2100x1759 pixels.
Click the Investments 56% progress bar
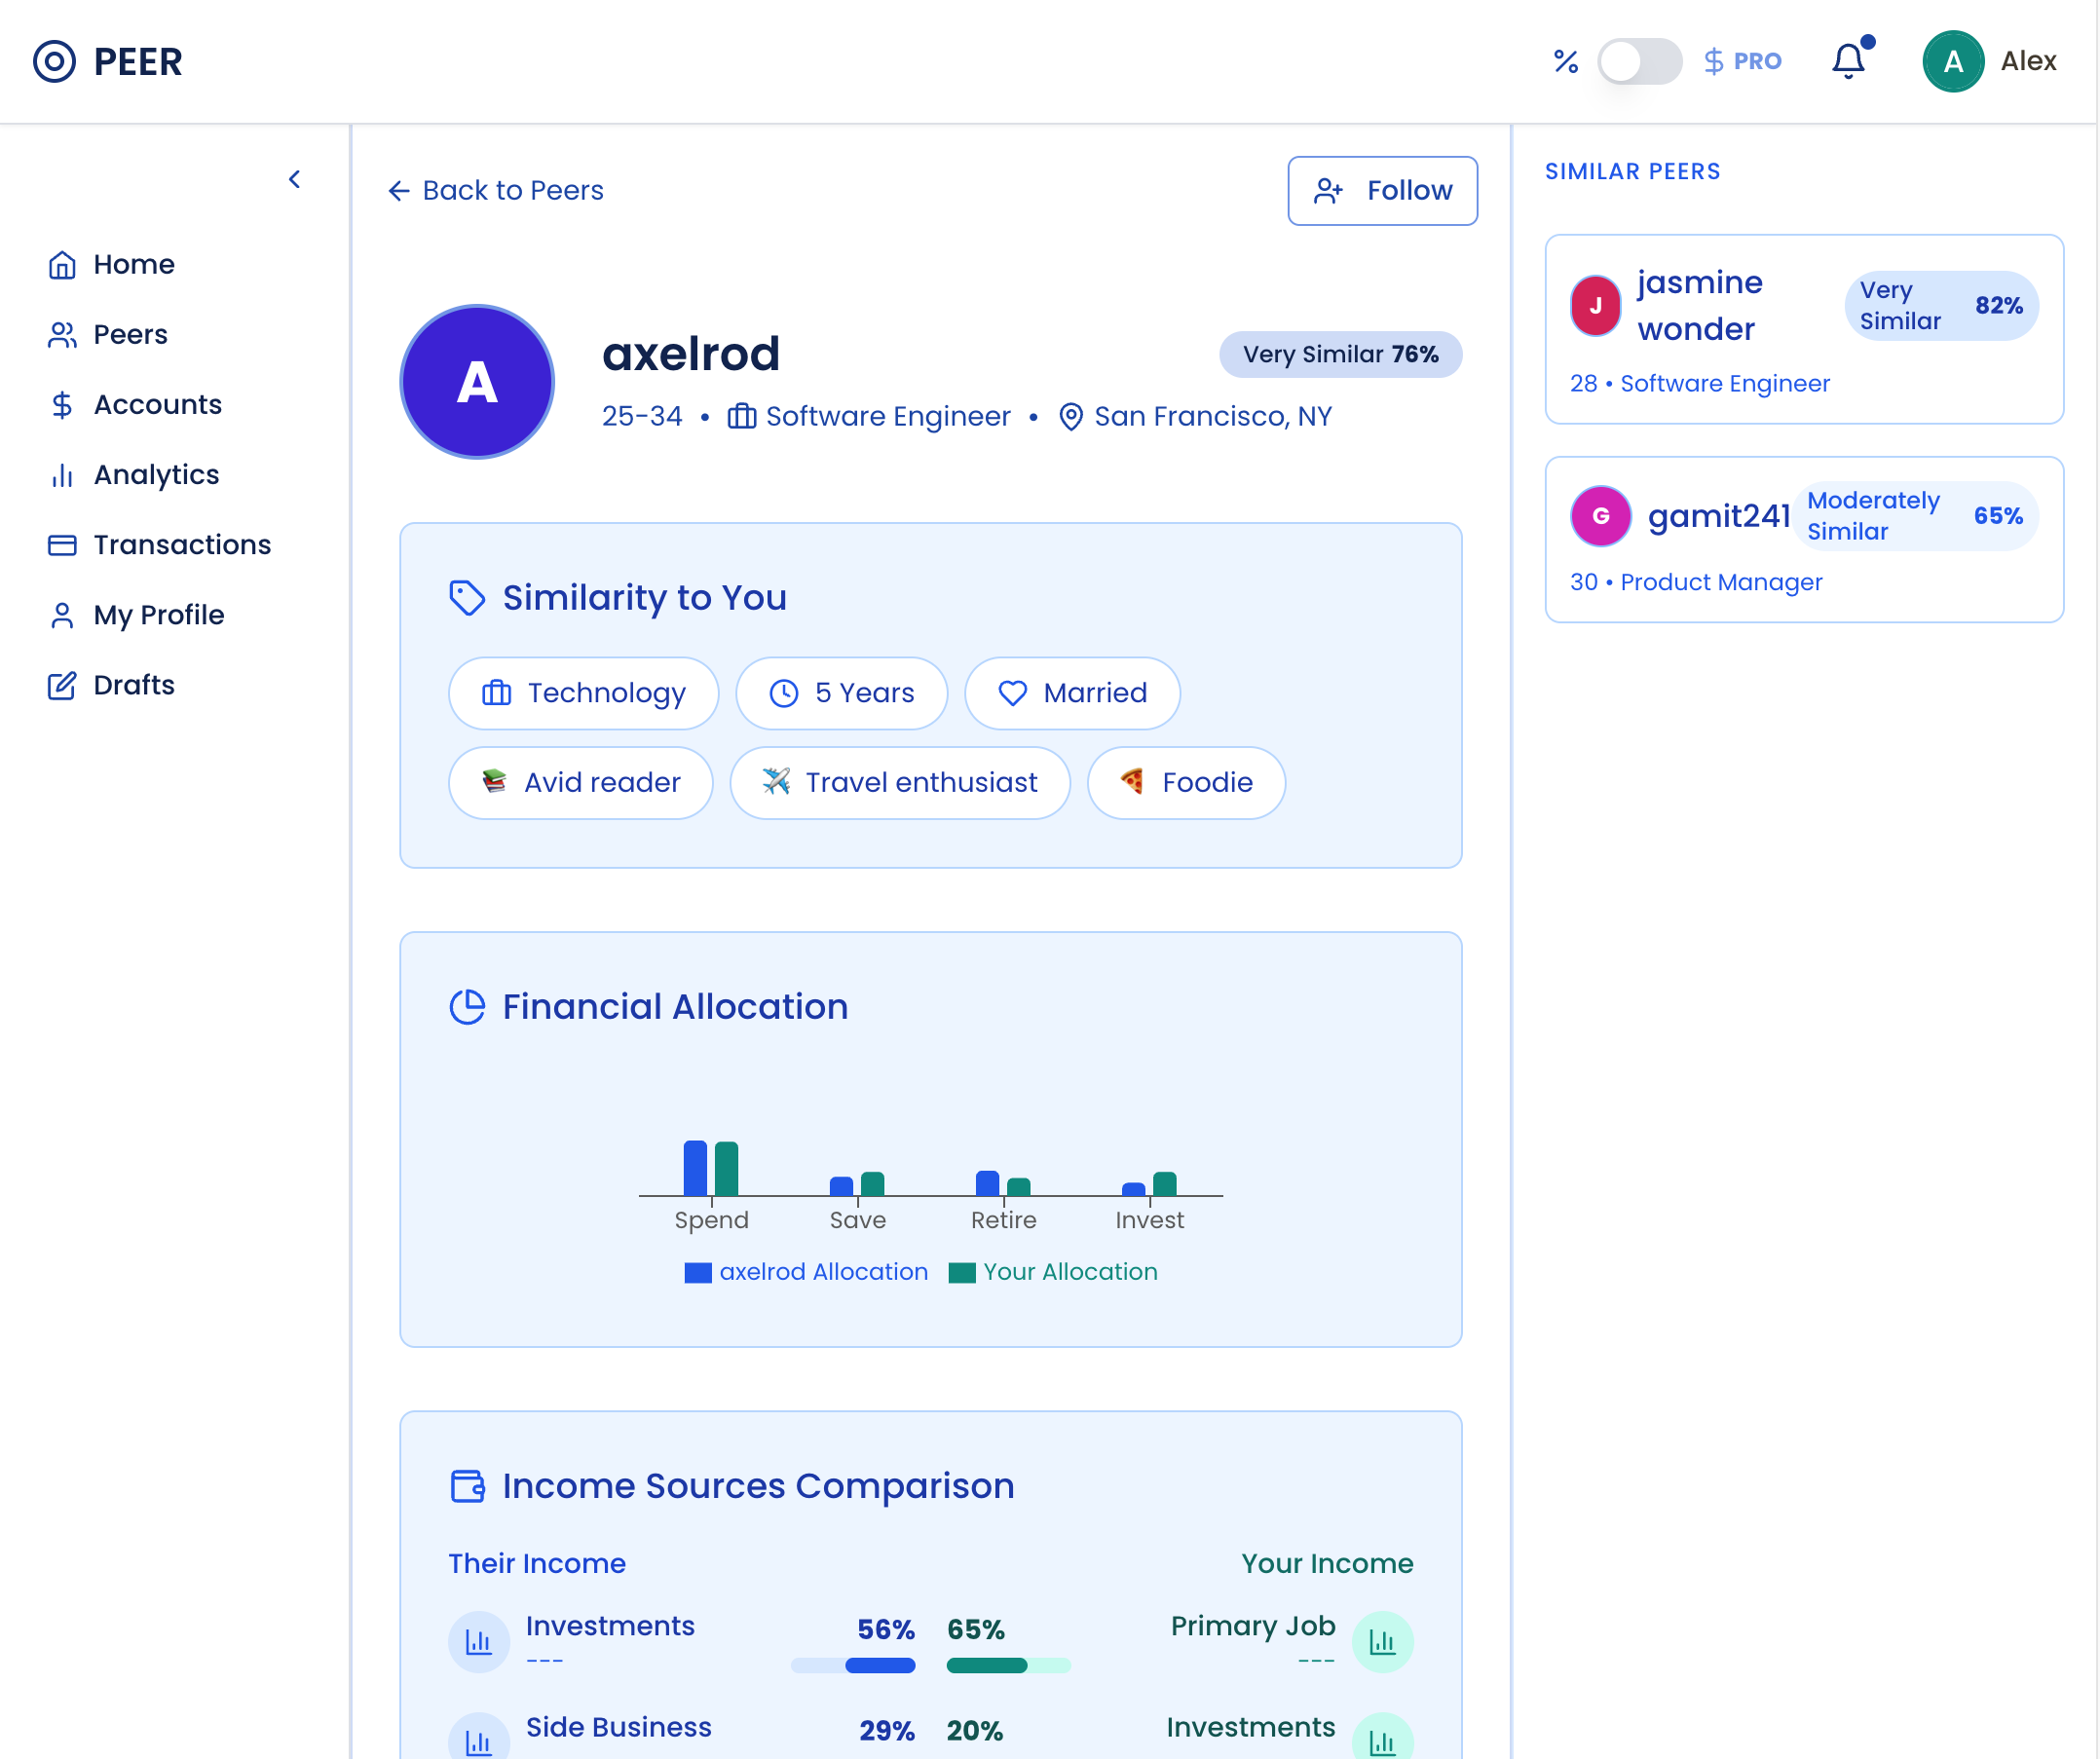pos(853,1665)
